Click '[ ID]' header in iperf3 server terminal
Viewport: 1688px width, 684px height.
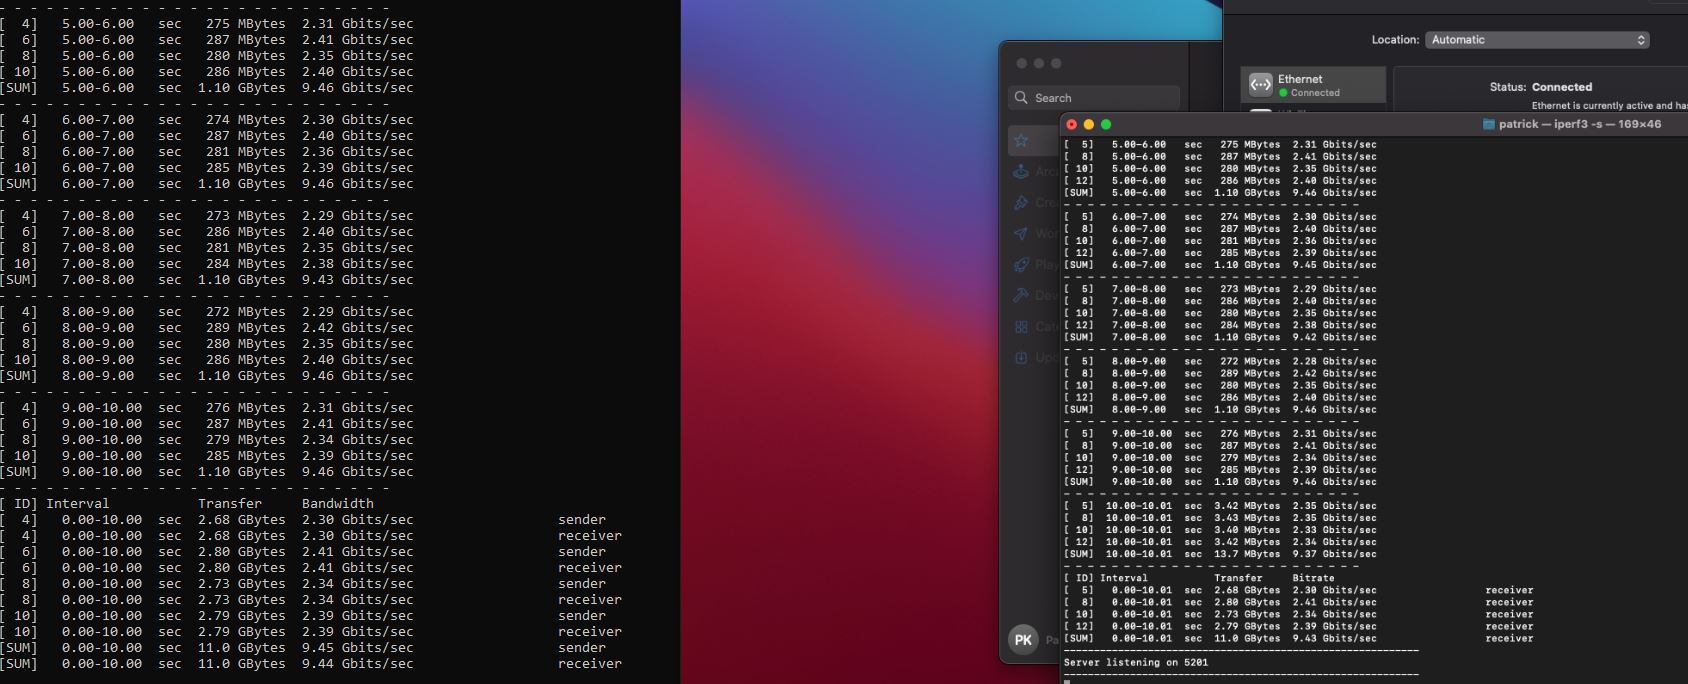(1079, 578)
